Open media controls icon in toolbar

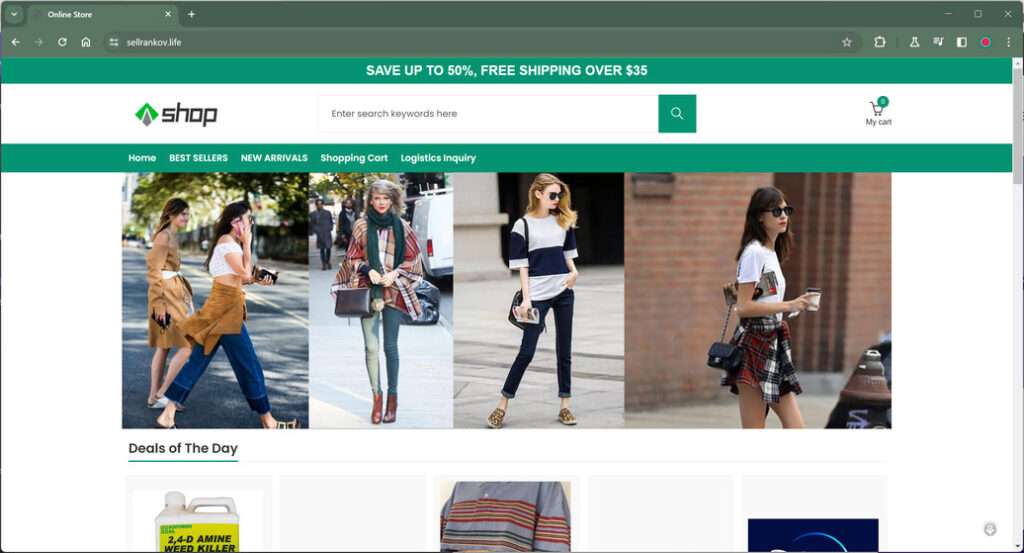938,42
